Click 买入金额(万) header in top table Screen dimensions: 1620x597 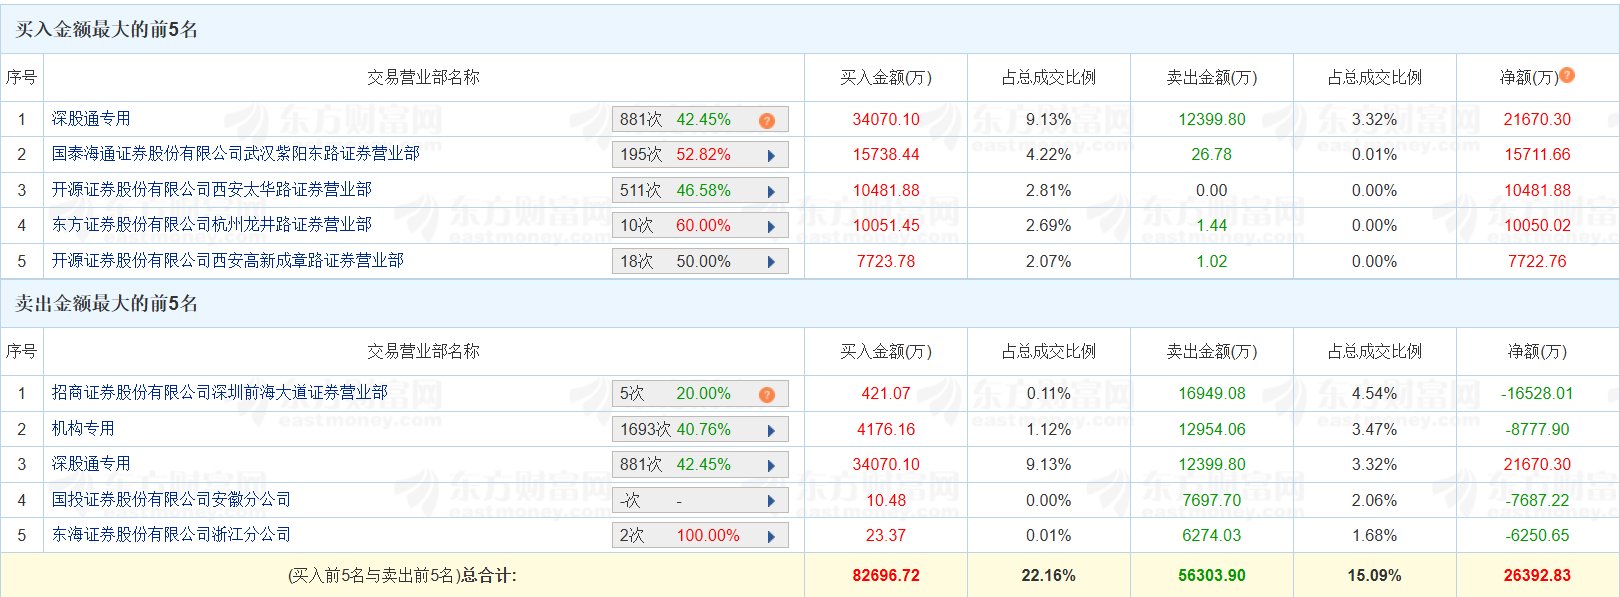coord(886,77)
